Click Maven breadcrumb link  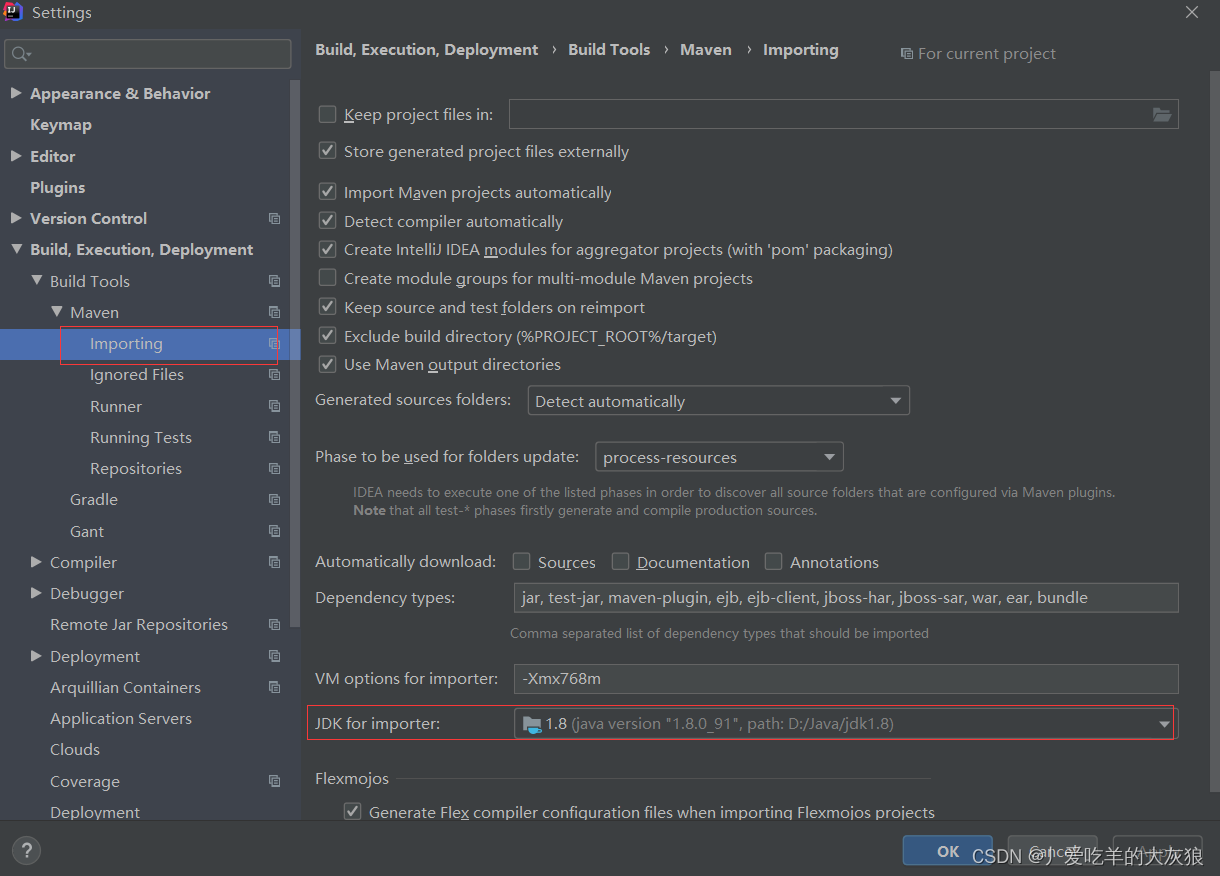(x=706, y=50)
